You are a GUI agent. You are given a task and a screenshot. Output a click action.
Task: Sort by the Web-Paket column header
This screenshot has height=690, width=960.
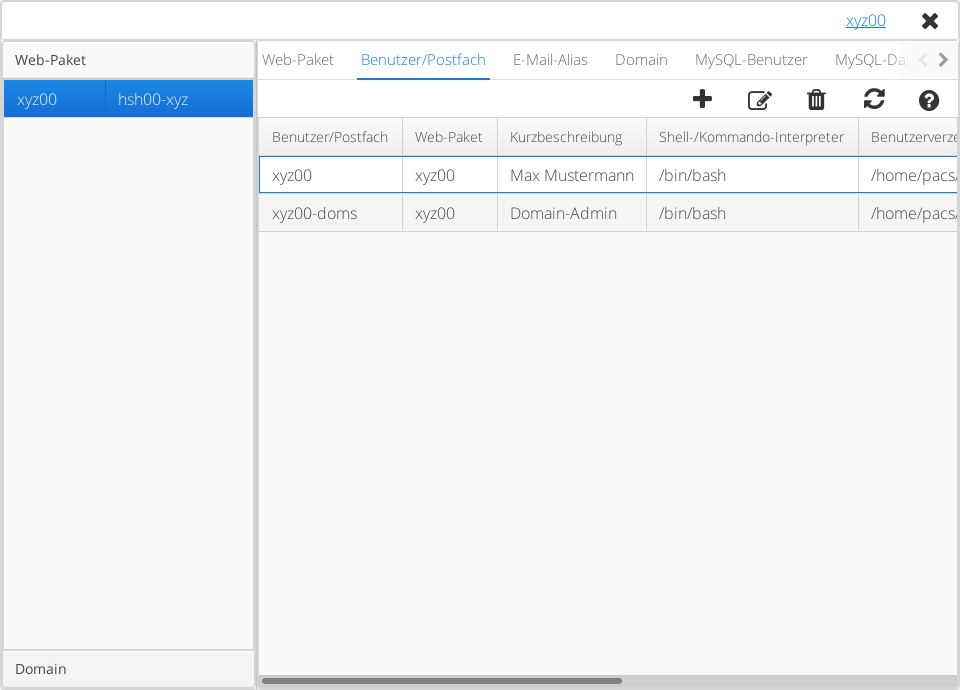click(x=449, y=137)
